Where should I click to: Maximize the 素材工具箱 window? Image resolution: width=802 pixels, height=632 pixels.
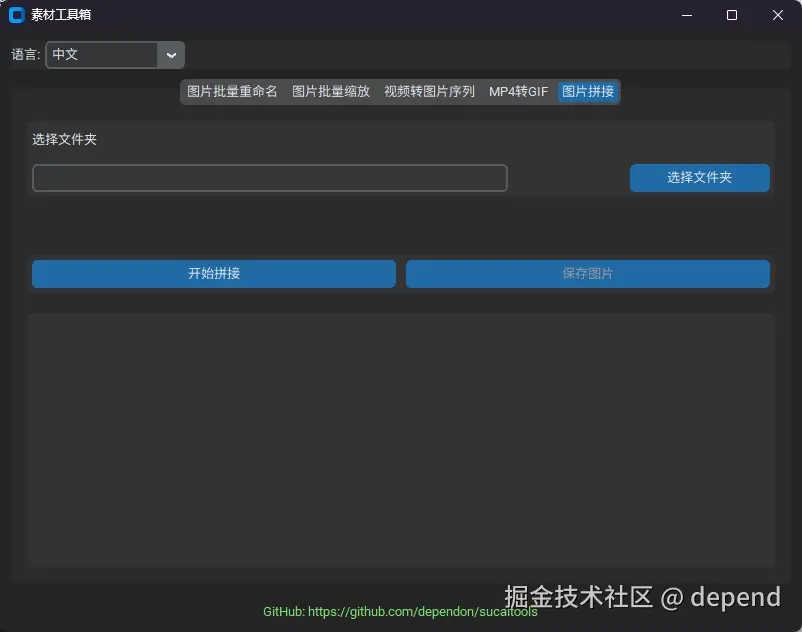coord(732,15)
